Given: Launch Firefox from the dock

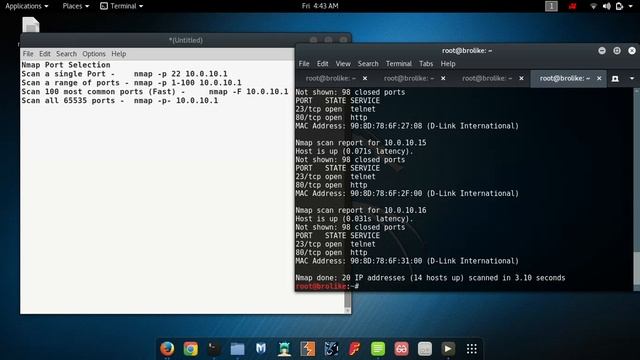Looking at the screenshot, I should 167,349.
